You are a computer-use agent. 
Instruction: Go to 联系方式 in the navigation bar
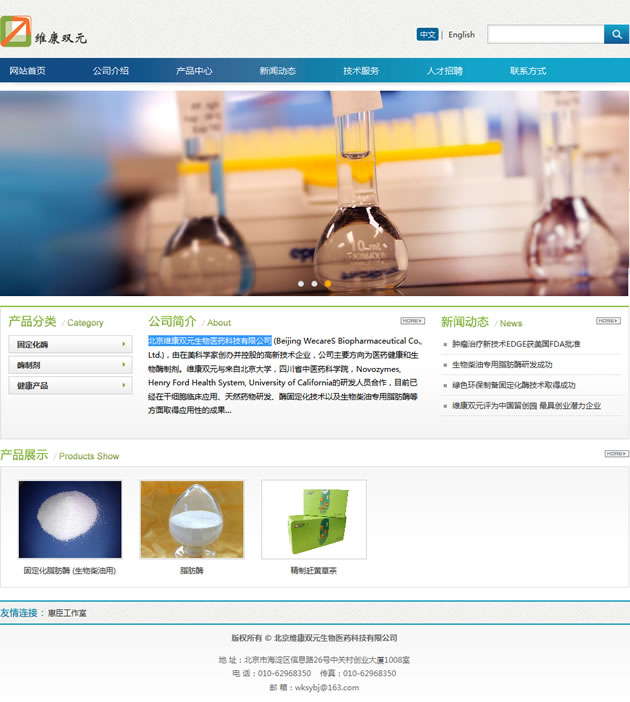(528, 71)
